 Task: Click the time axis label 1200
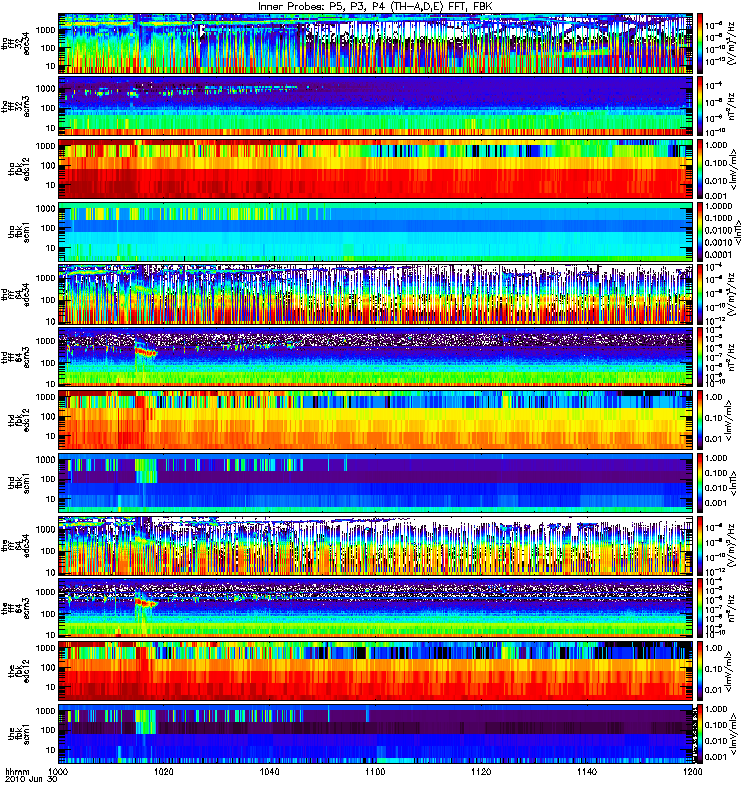(693, 772)
